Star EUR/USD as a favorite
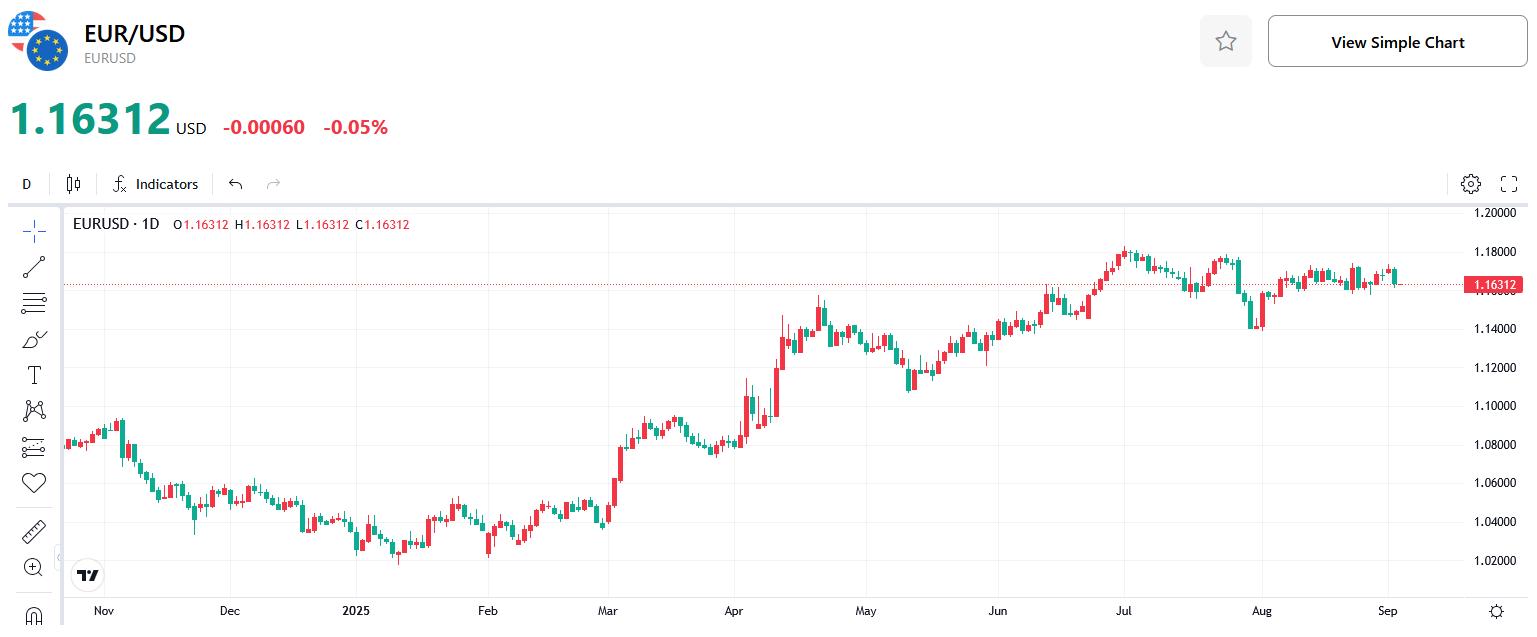The width and height of the screenshot is (1537, 637). [1226, 41]
